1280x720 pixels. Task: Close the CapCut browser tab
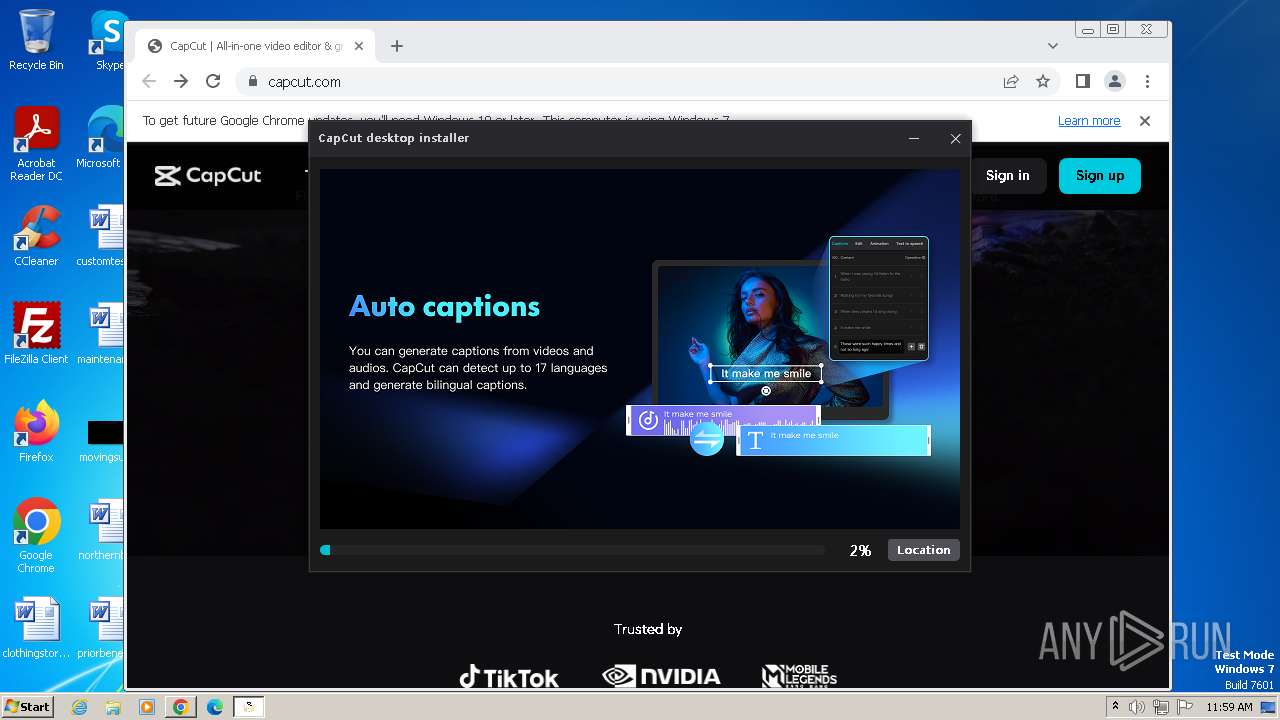pos(359,46)
